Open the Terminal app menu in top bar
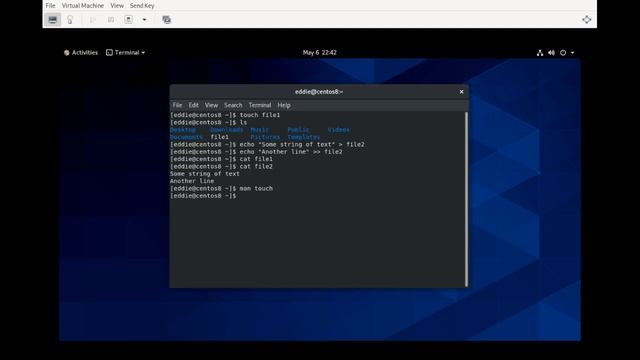This screenshot has height=360, width=640. (125, 53)
